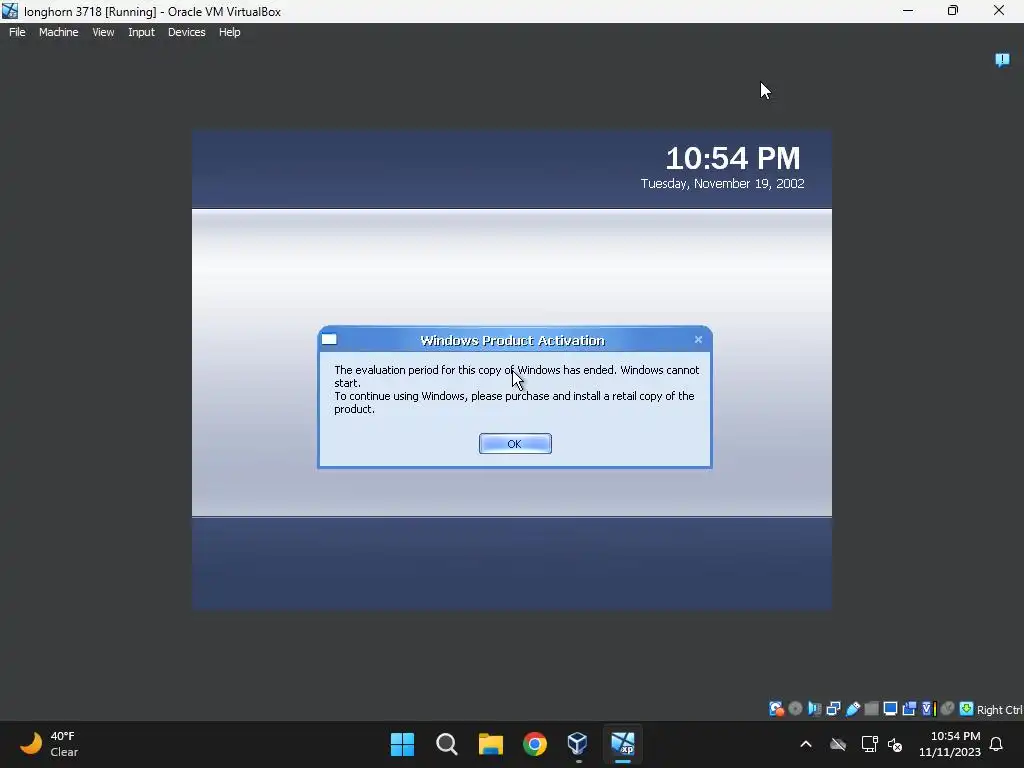The image size is (1024, 768).
Task: Open the weather widget showing 40°F Clear
Action: pyautogui.click(x=49, y=744)
